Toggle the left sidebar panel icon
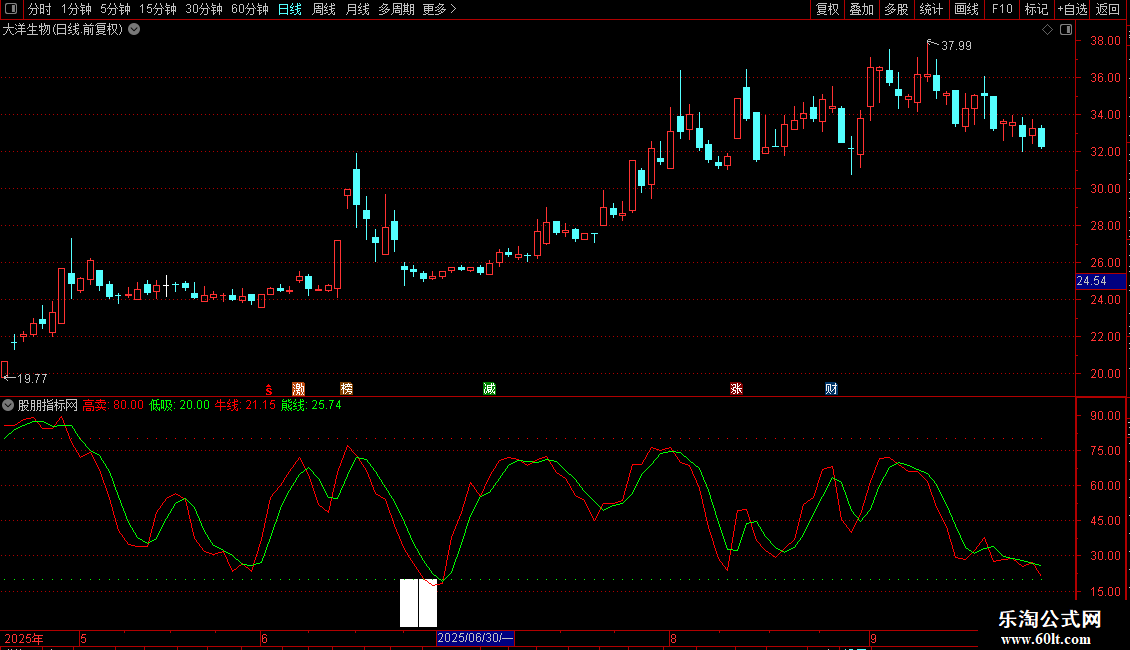This screenshot has width=1130, height=650. pyautogui.click(x=12, y=9)
